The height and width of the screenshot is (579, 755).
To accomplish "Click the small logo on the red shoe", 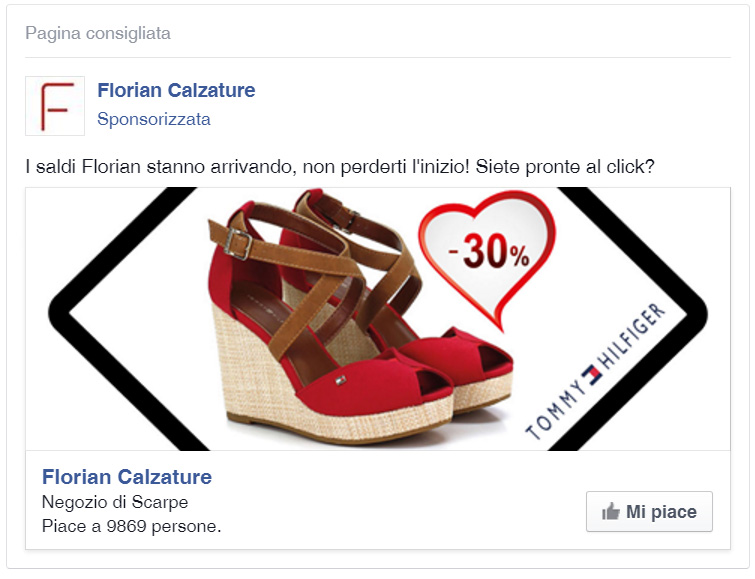I will point(340,380).
